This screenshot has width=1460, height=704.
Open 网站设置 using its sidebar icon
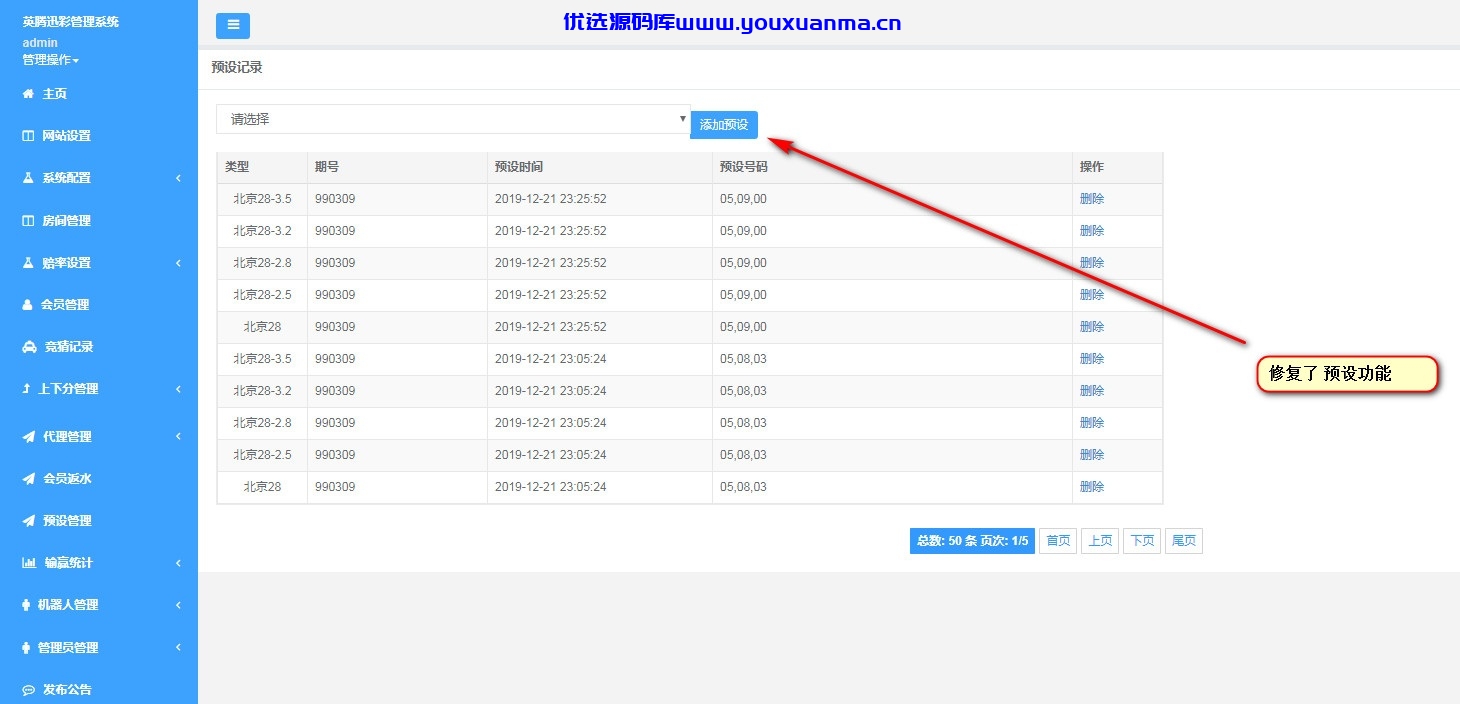(28, 136)
